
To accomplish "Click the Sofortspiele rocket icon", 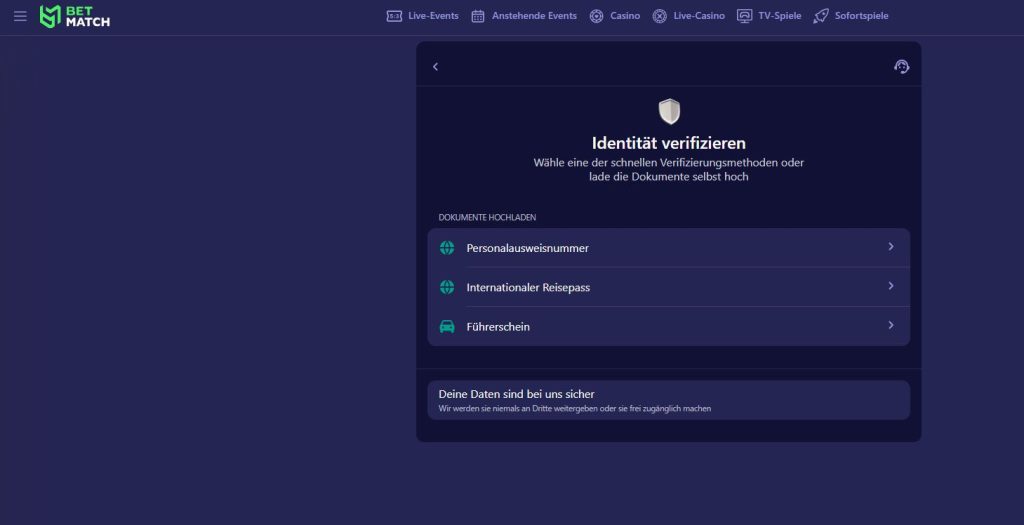I will pyautogui.click(x=821, y=16).
